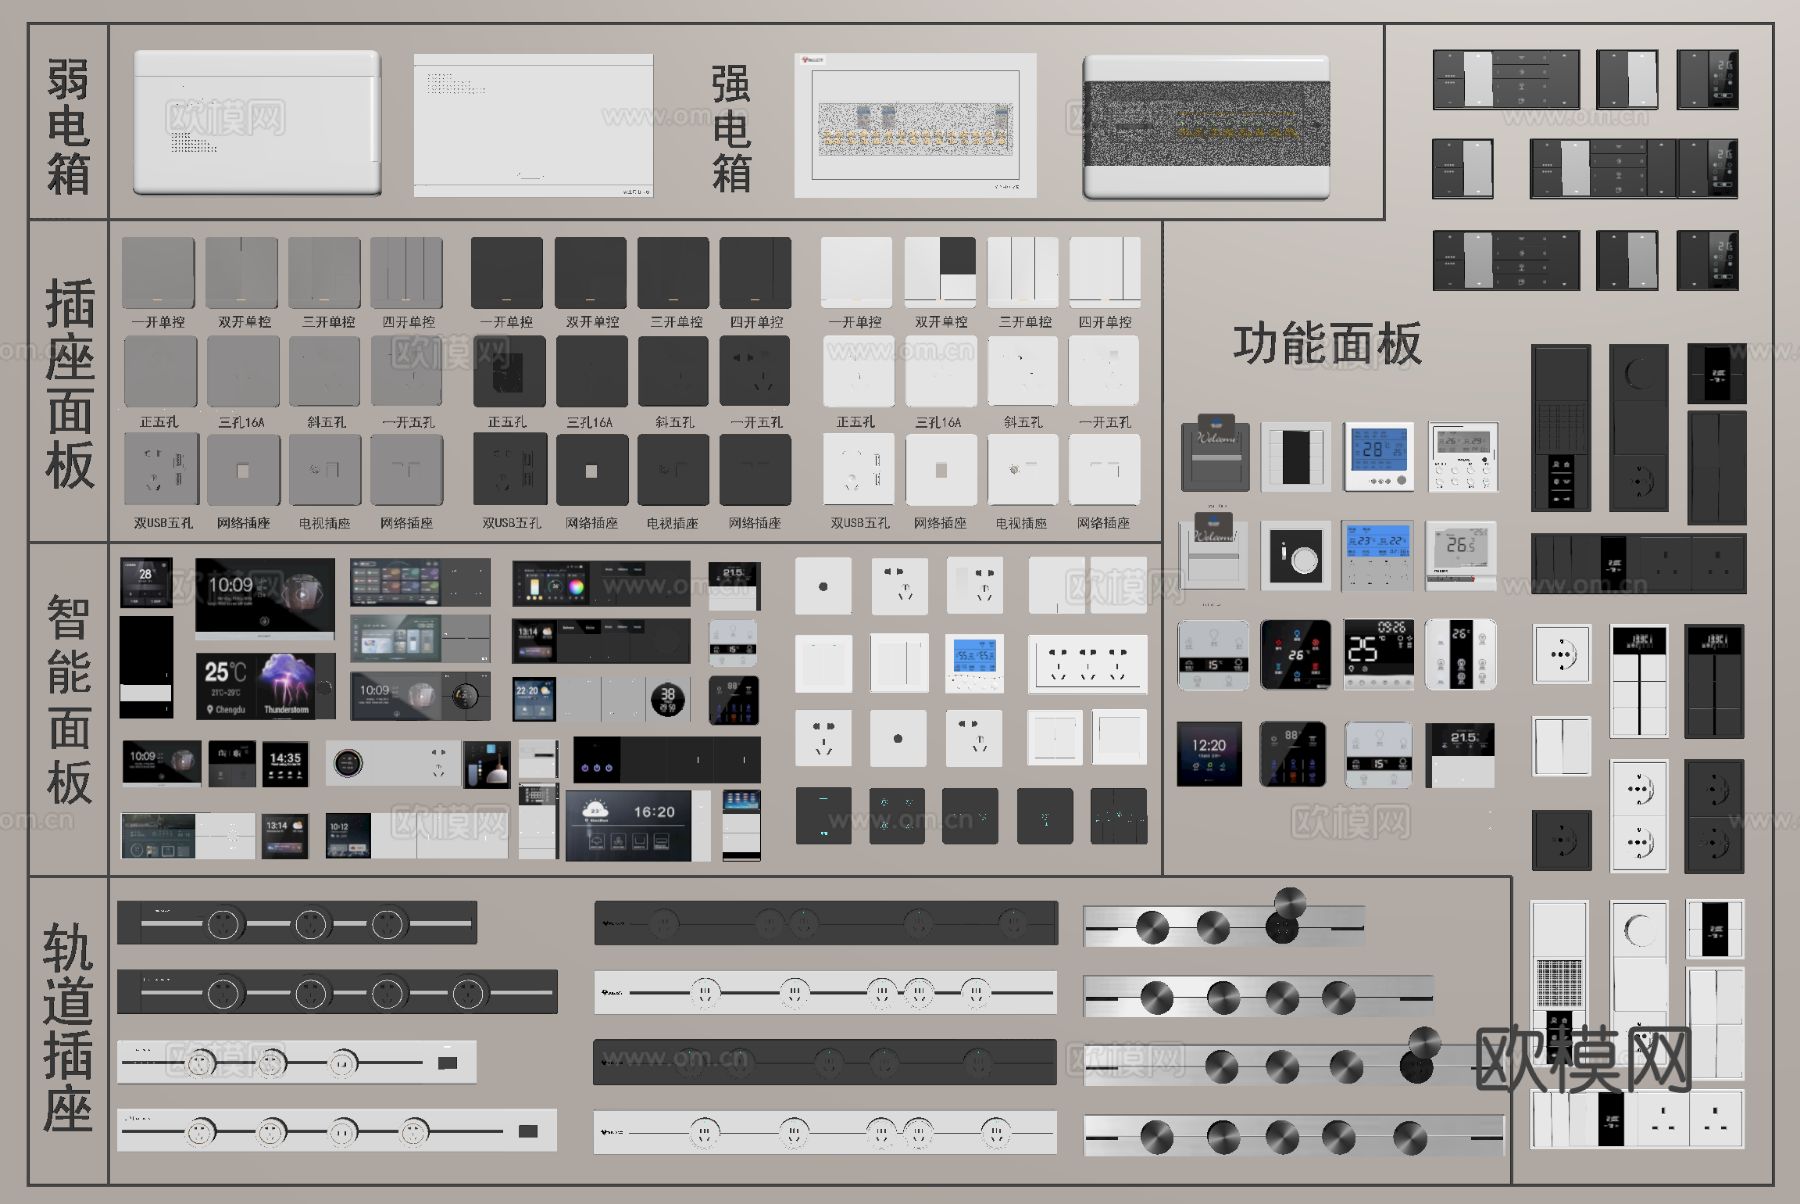Select the distribution box with dark speckled cover

click(x=1207, y=127)
